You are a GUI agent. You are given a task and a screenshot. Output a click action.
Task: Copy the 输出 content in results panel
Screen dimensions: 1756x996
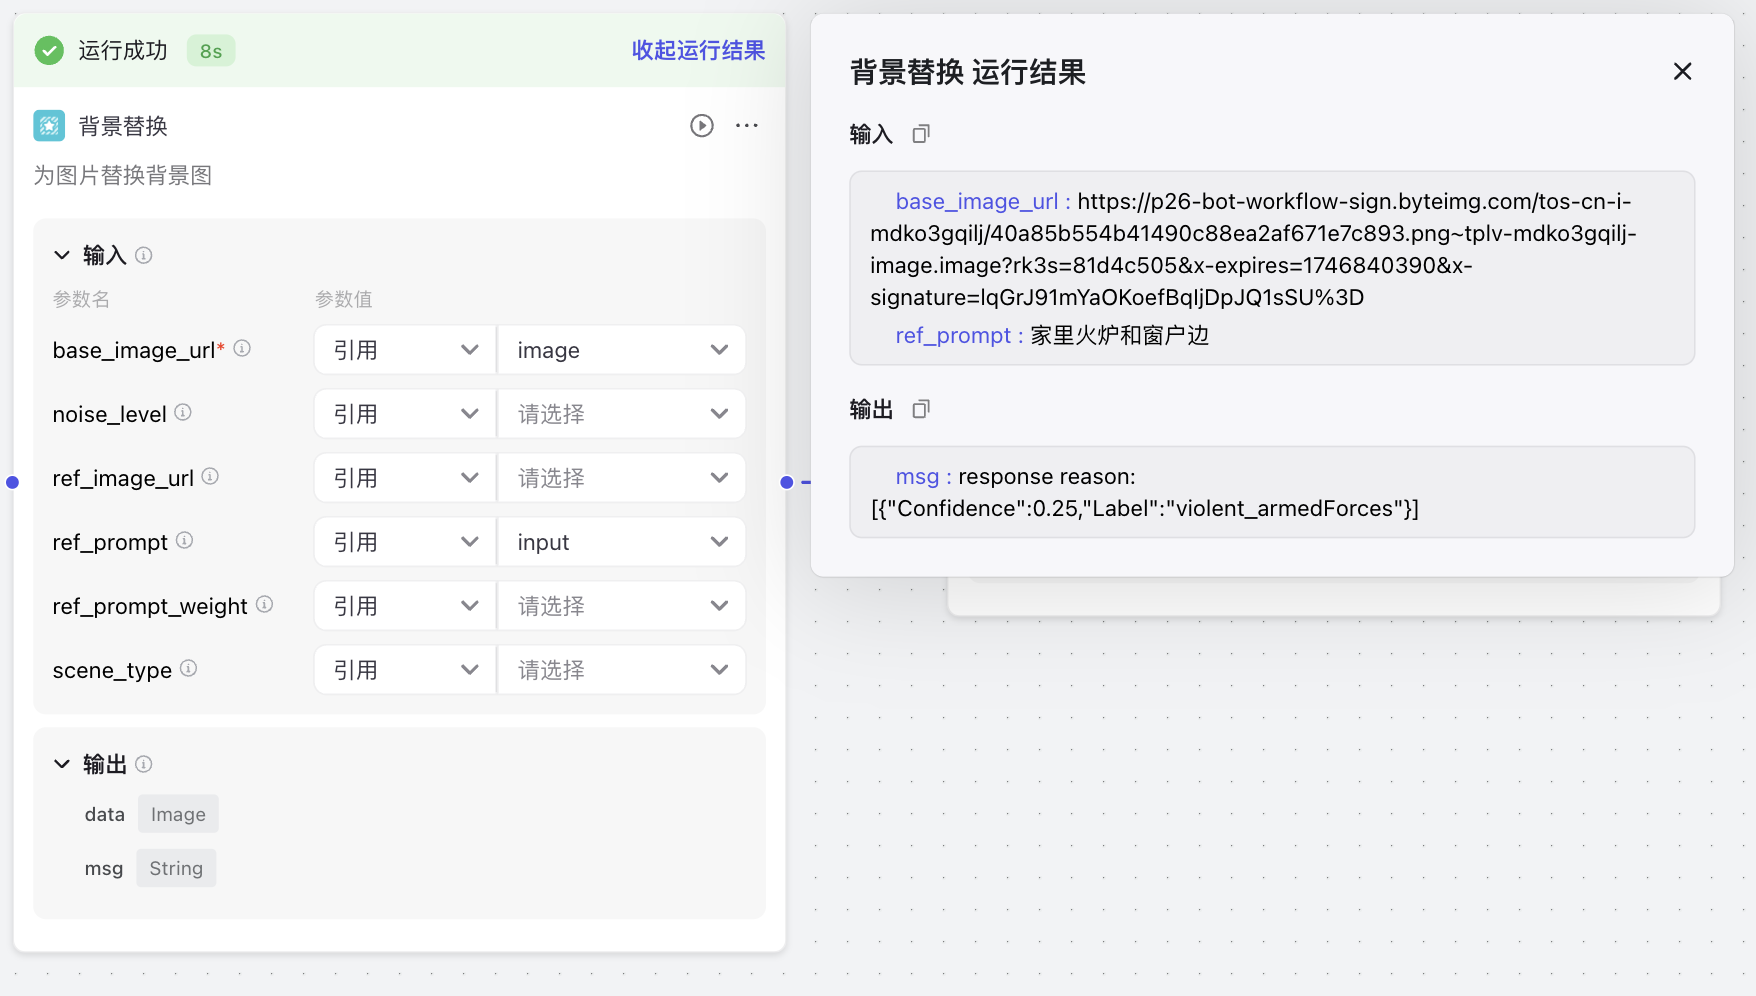[x=921, y=409]
